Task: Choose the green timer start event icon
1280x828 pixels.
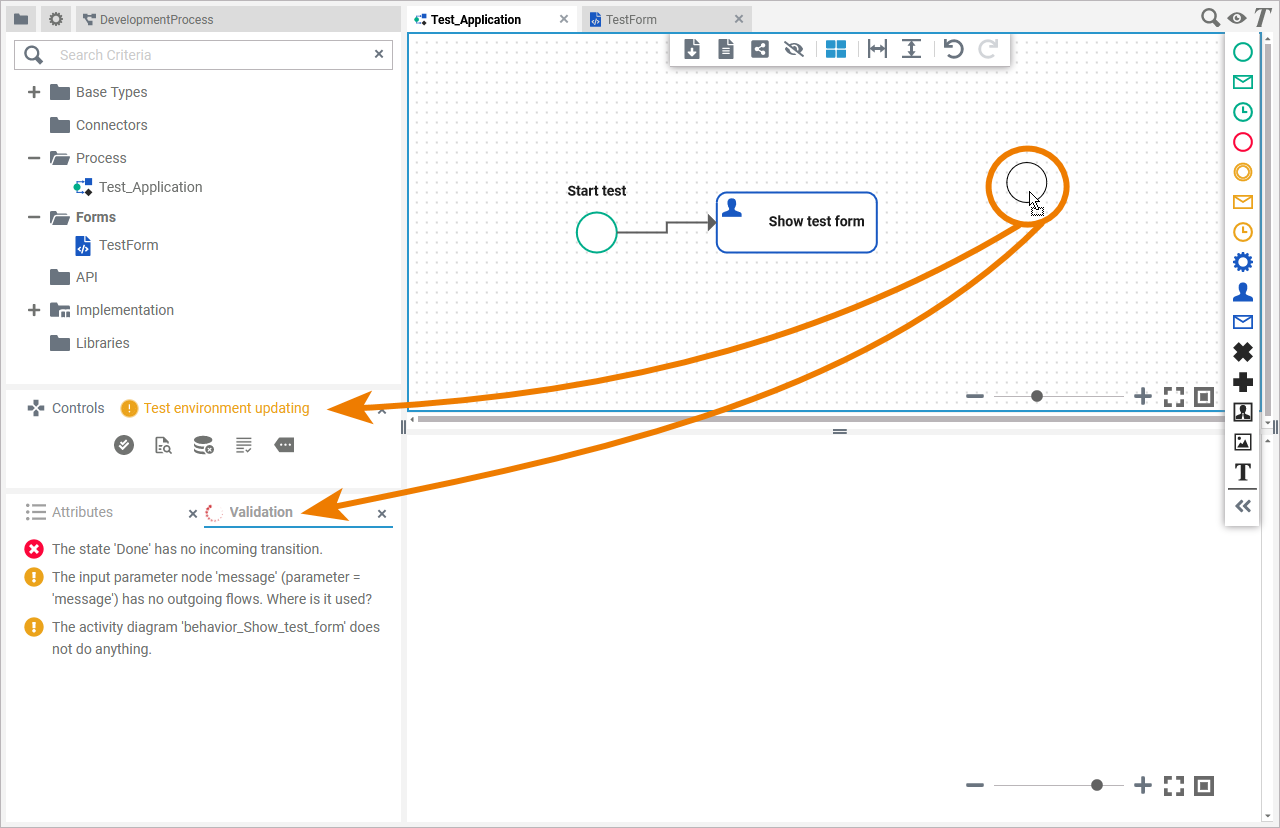Action: point(1242,112)
